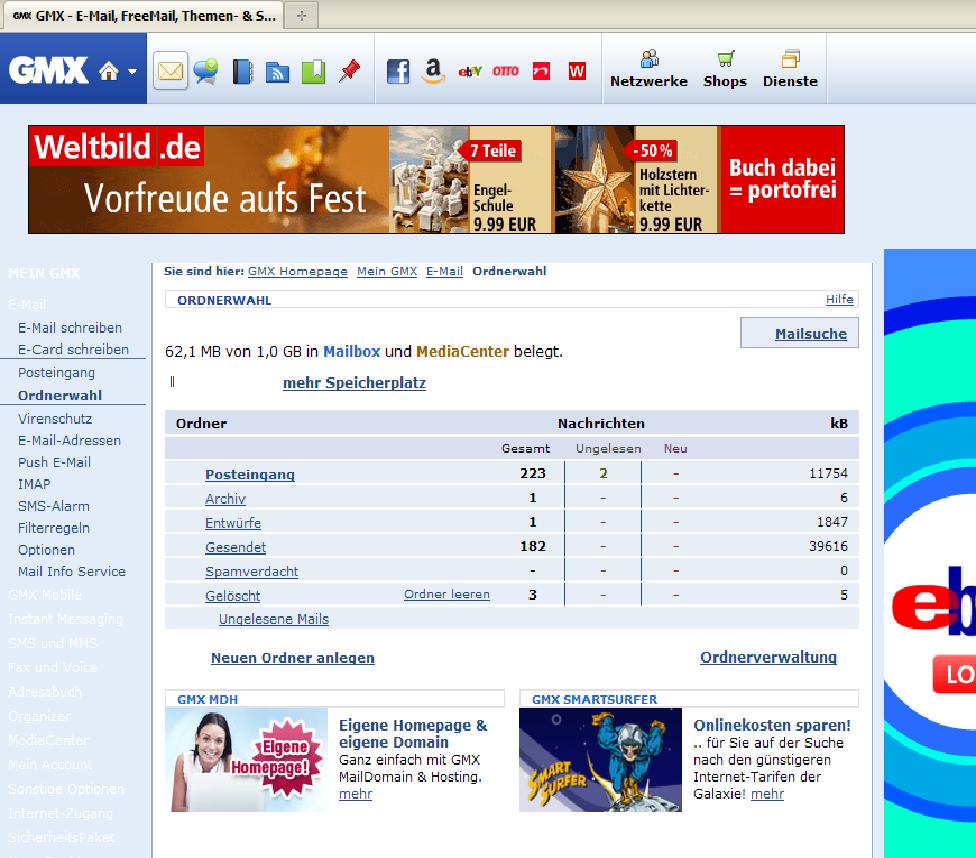
Task: Open the Facebook shortcut icon
Action: [x=398, y=72]
